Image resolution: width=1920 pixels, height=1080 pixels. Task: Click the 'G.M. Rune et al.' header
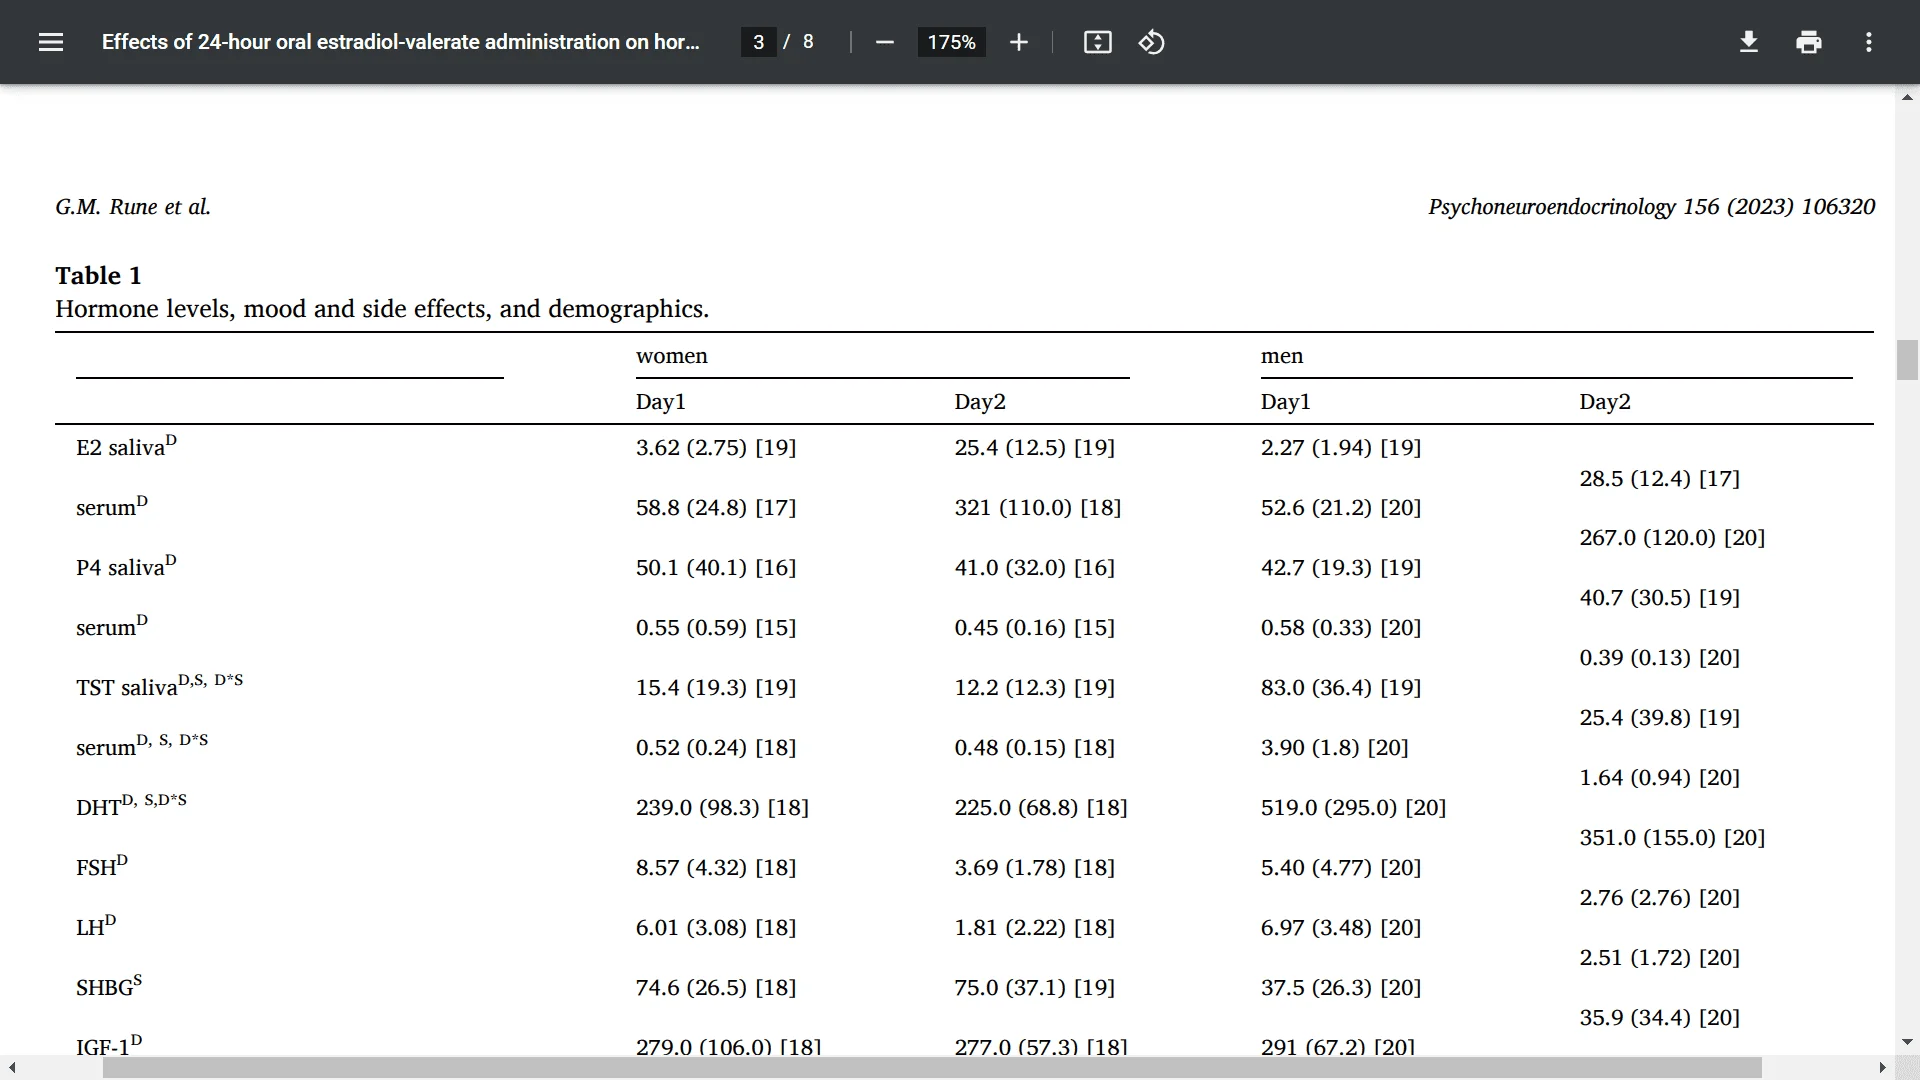coord(133,207)
